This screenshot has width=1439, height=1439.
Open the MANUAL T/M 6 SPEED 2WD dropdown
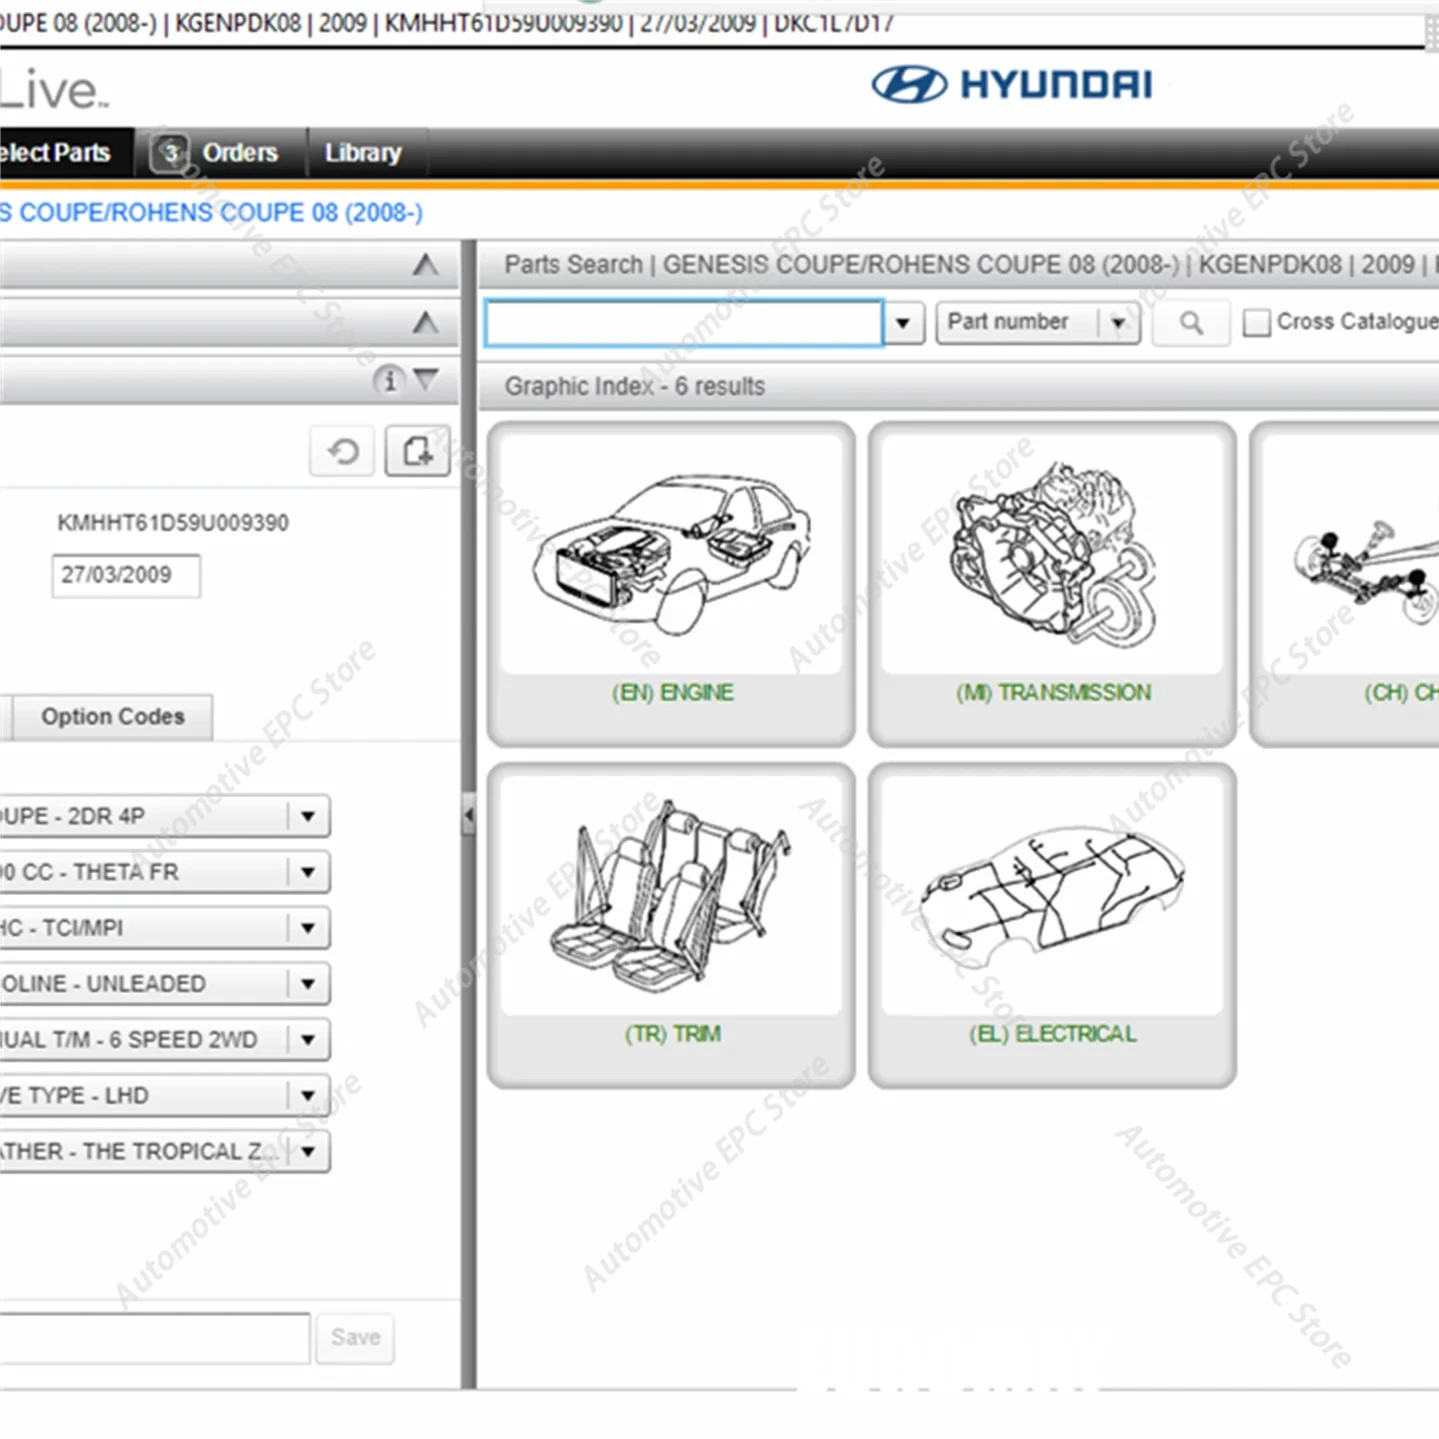tap(307, 1040)
